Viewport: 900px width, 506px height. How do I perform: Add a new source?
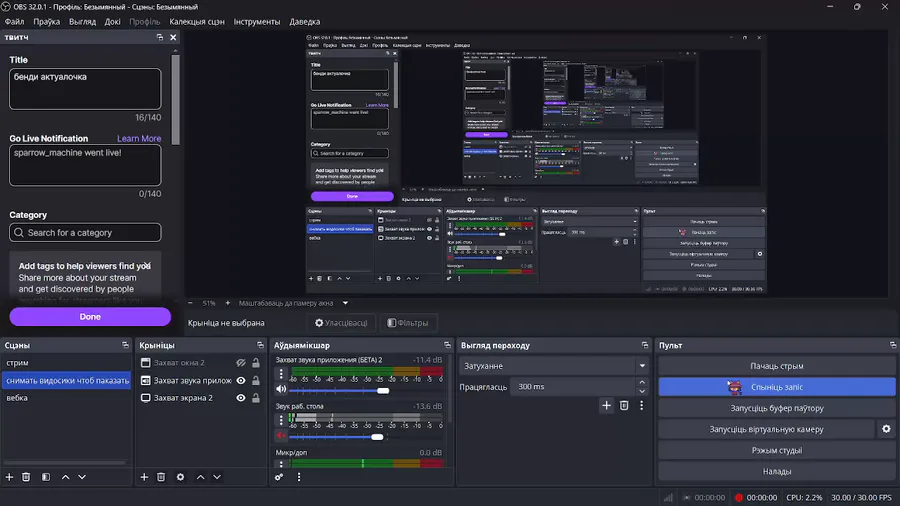point(144,477)
